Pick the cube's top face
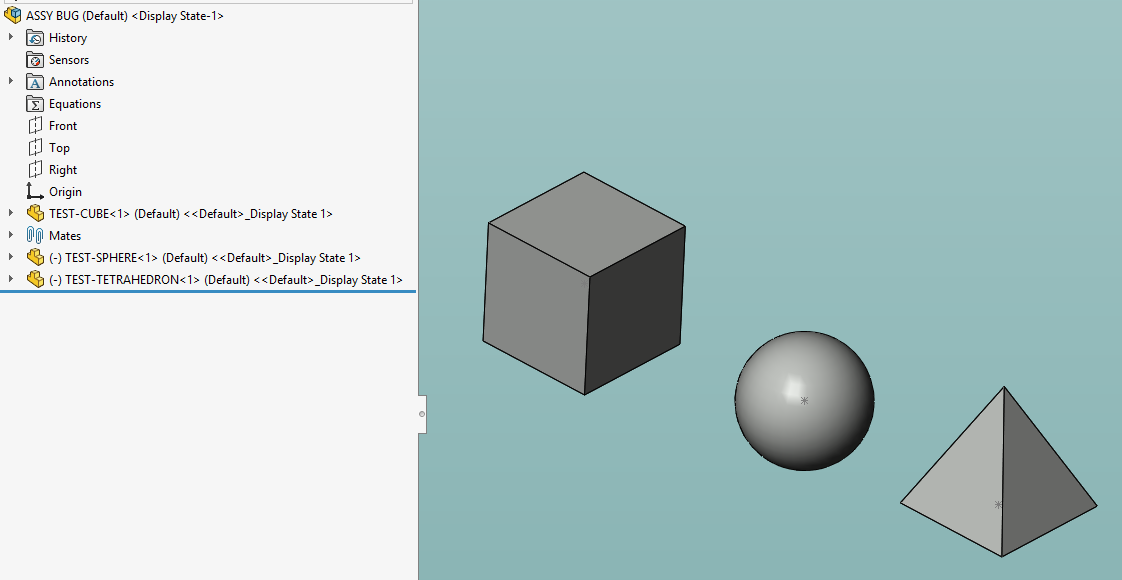The image size is (1122, 580). pos(587,223)
